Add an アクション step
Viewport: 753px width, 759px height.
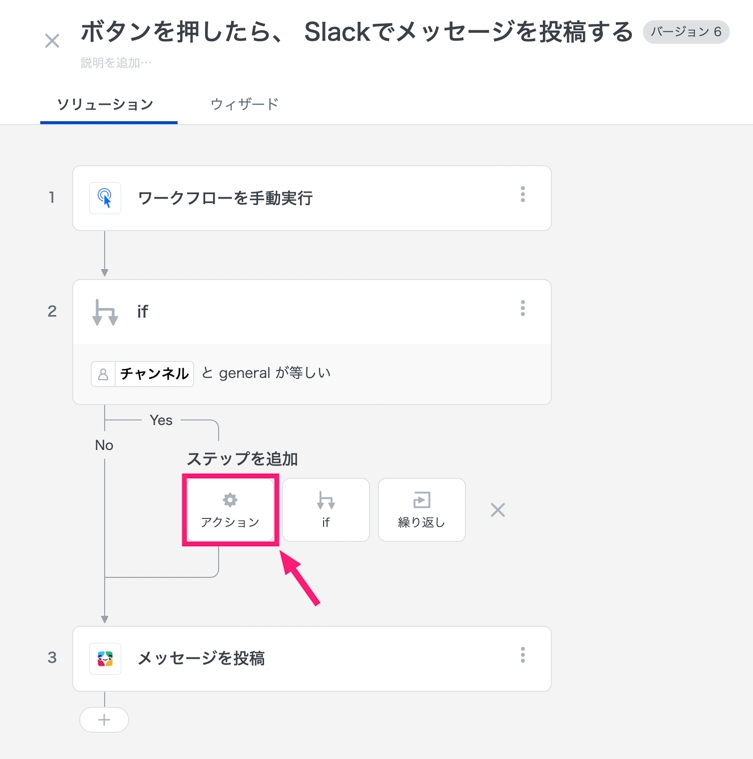click(230, 510)
